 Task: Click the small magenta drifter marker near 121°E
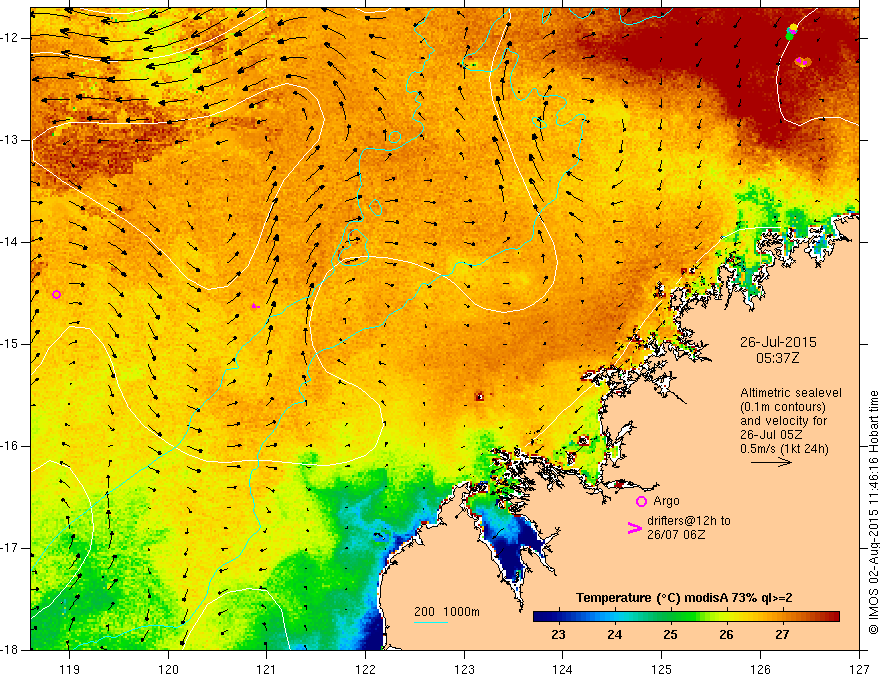point(255,306)
